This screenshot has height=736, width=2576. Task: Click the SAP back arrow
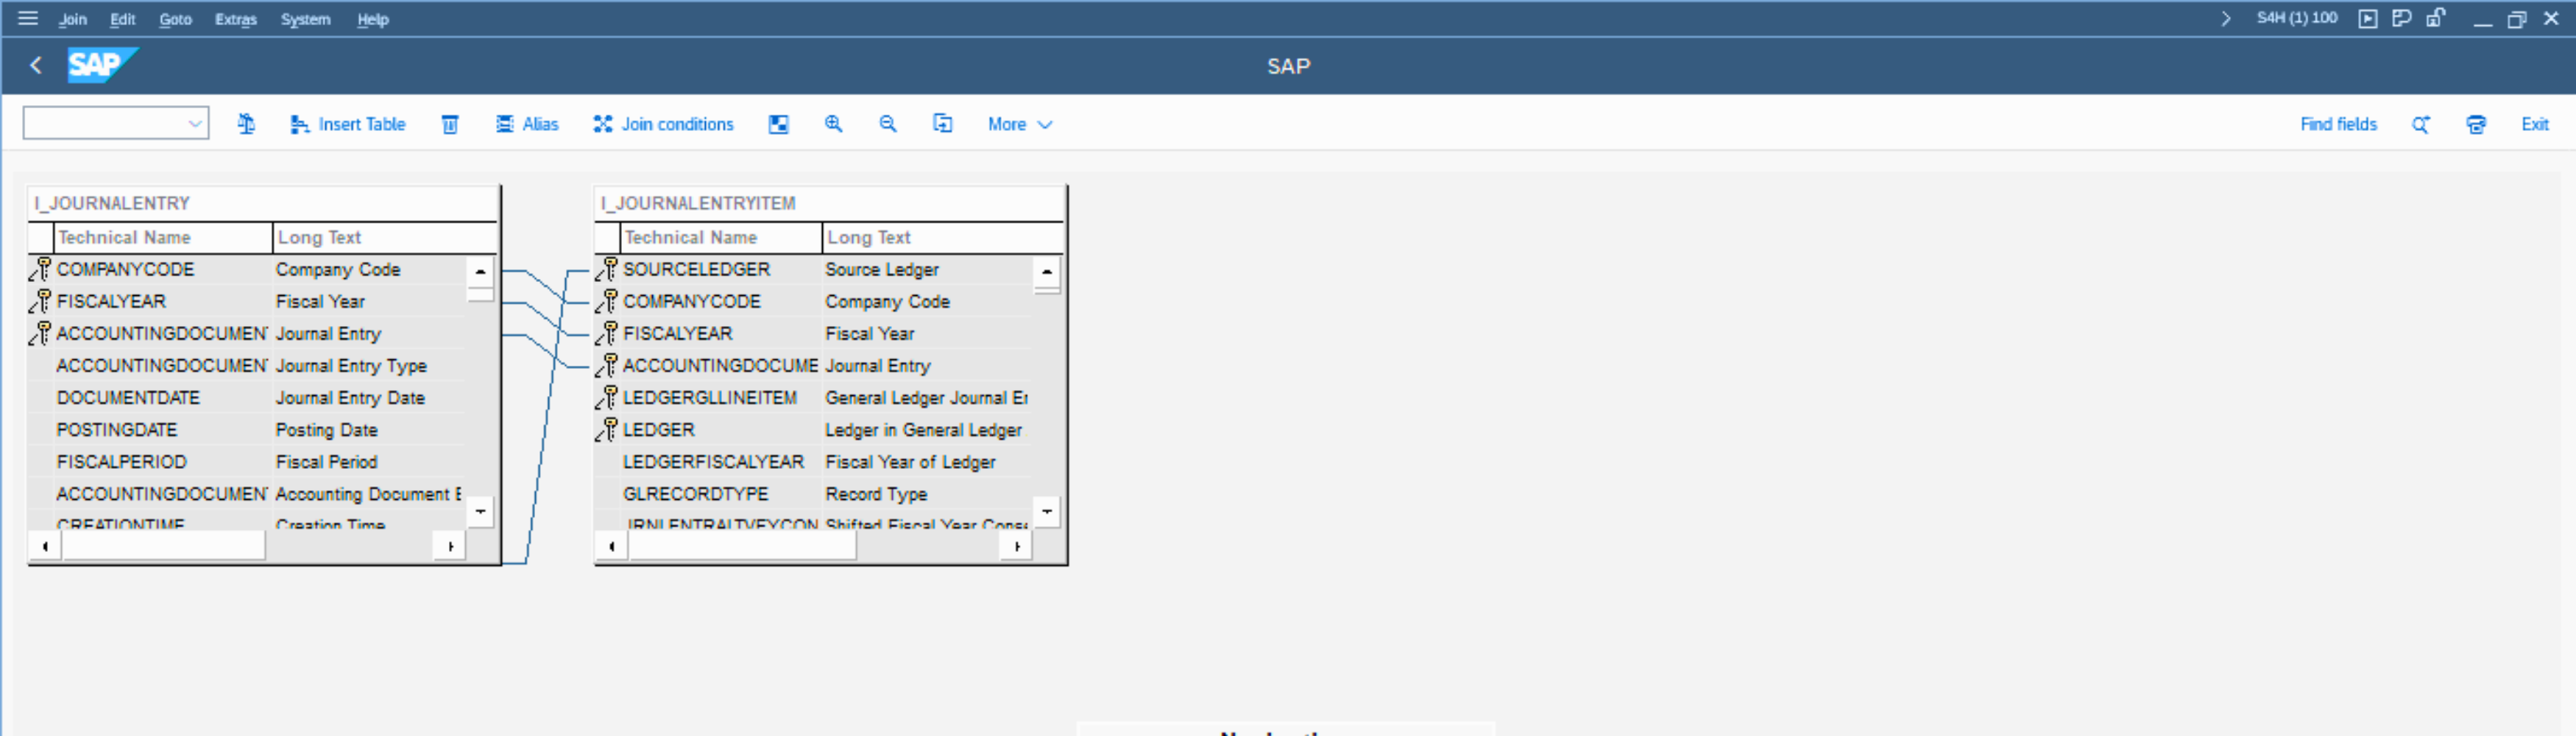tap(36, 66)
